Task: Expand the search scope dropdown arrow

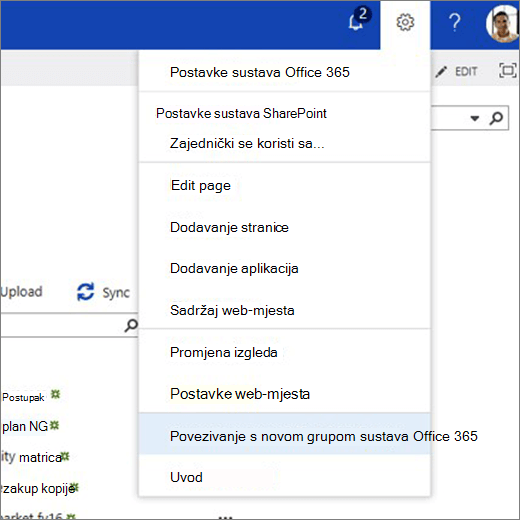Action: click(x=475, y=118)
